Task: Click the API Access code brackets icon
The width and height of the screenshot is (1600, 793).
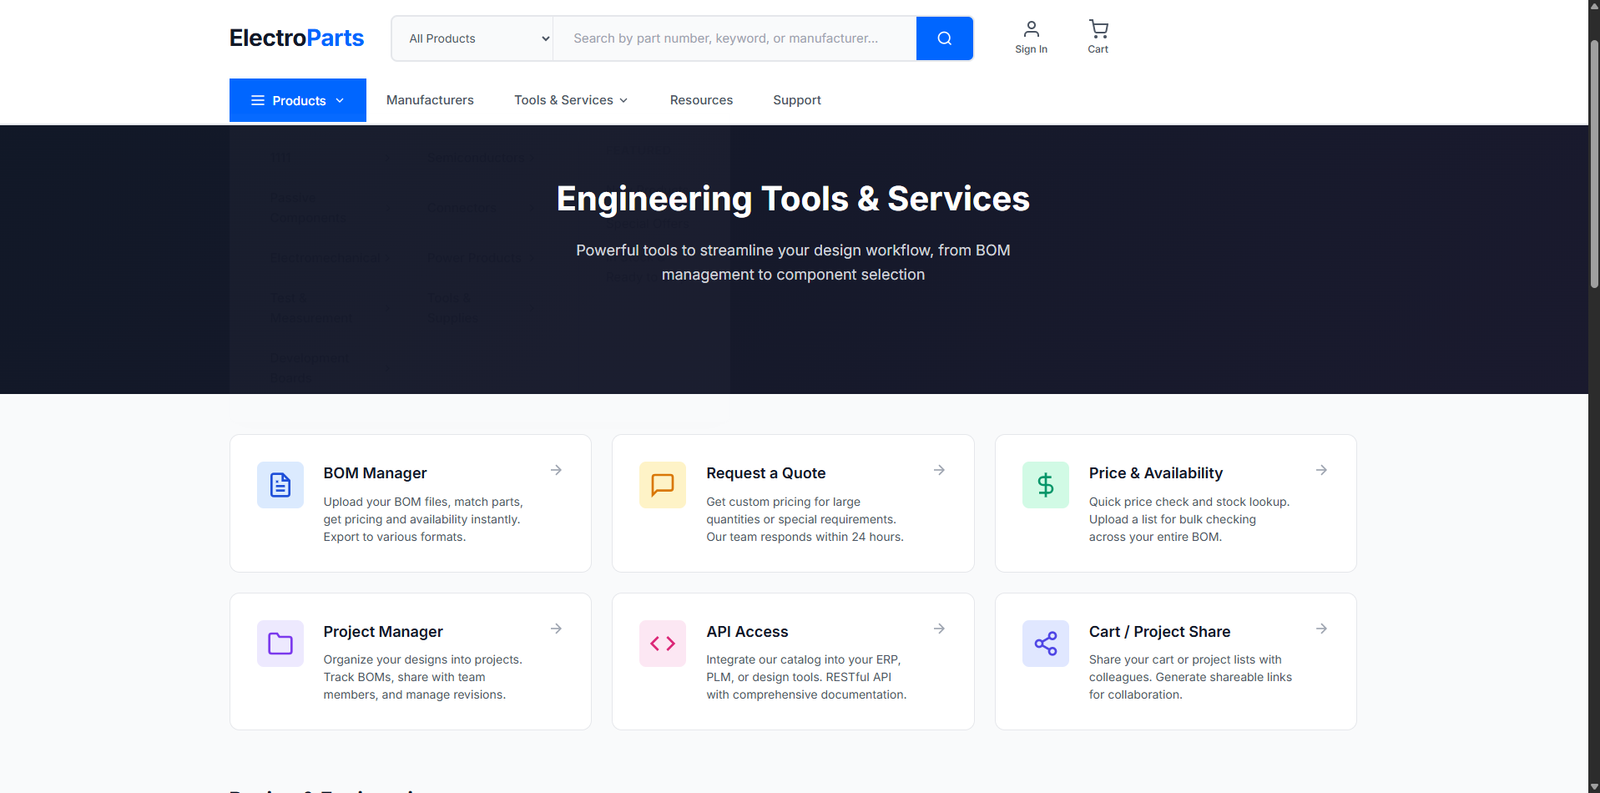Action: [662, 644]
